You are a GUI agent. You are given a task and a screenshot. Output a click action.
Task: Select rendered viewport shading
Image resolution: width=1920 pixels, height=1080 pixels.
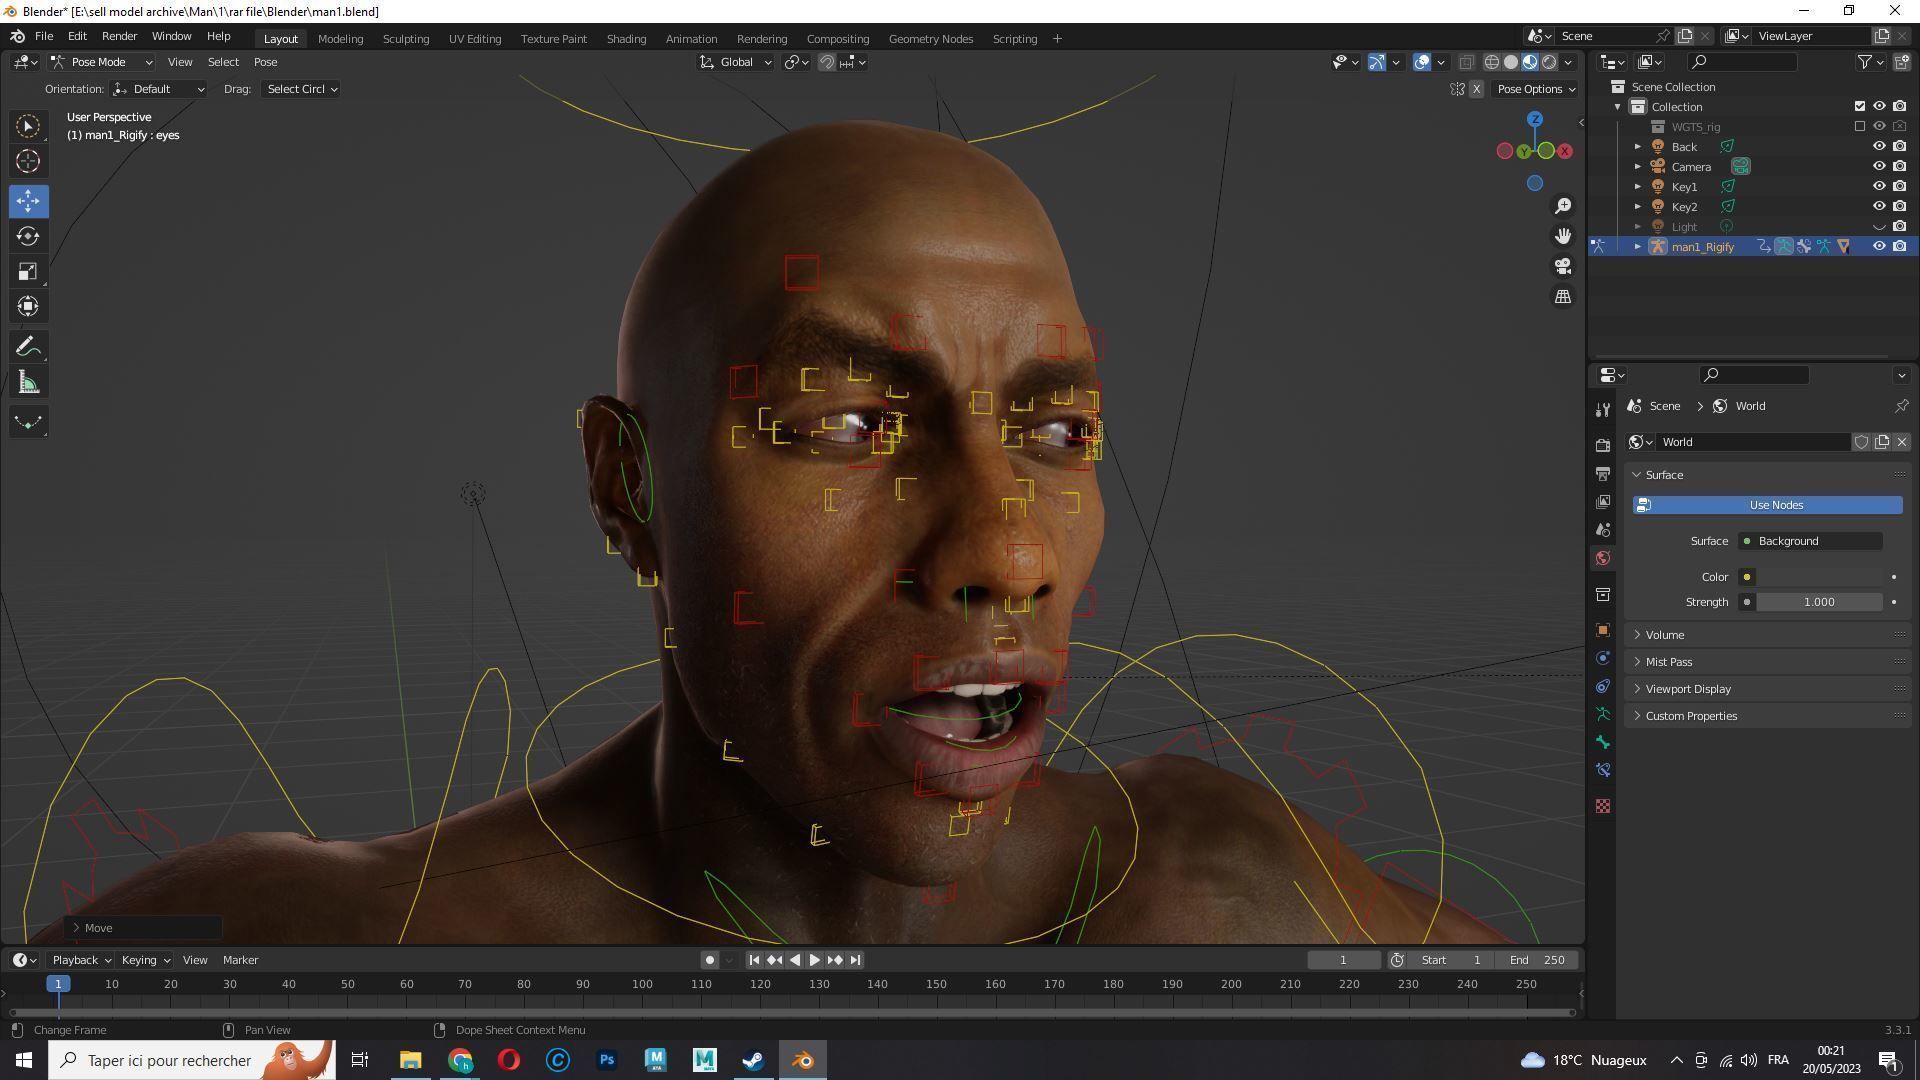pos(1549,62)
